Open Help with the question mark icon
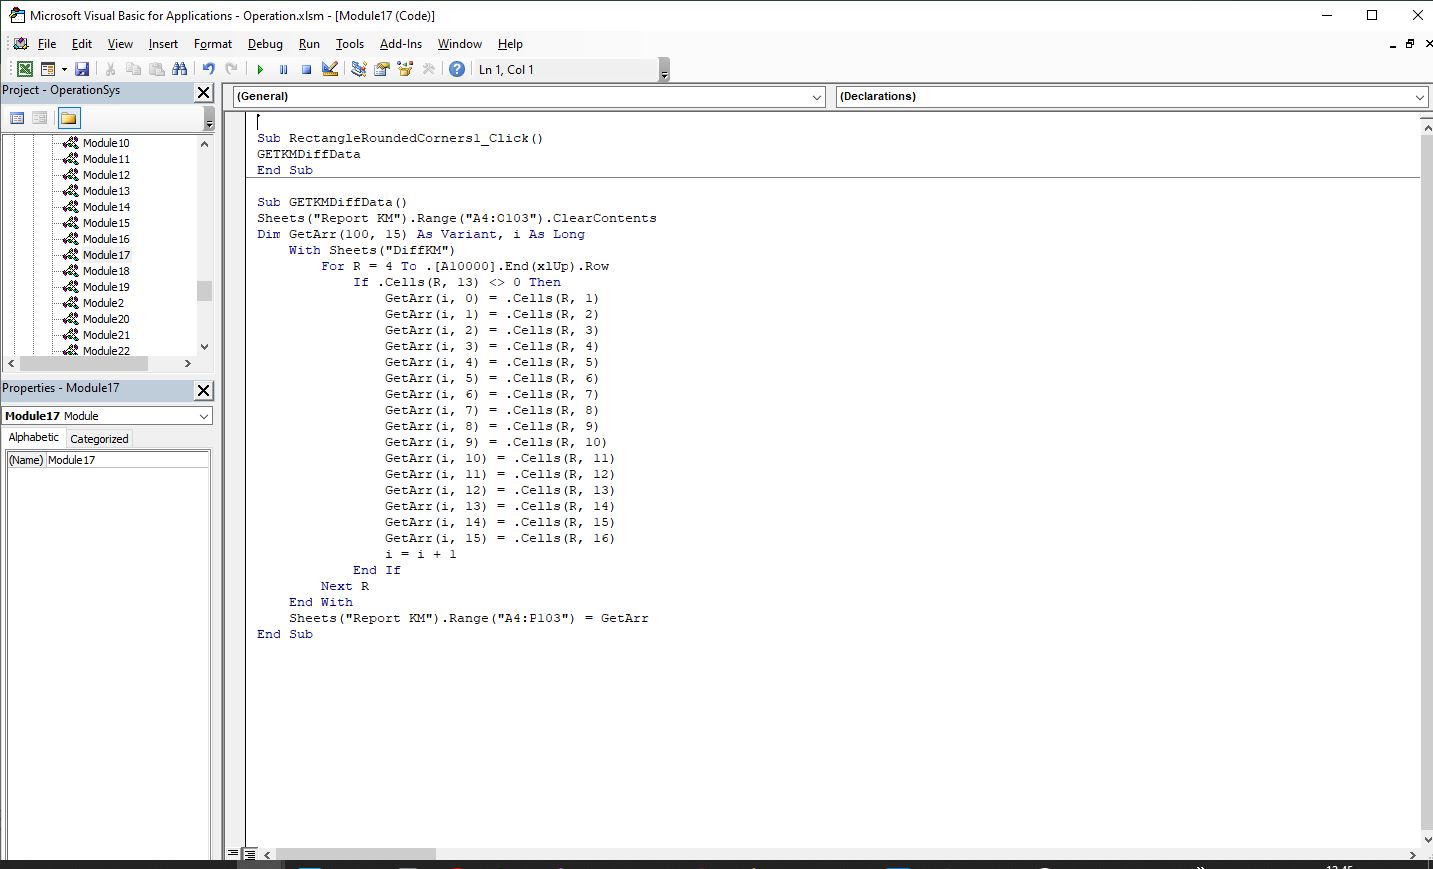 coord(457,69)
